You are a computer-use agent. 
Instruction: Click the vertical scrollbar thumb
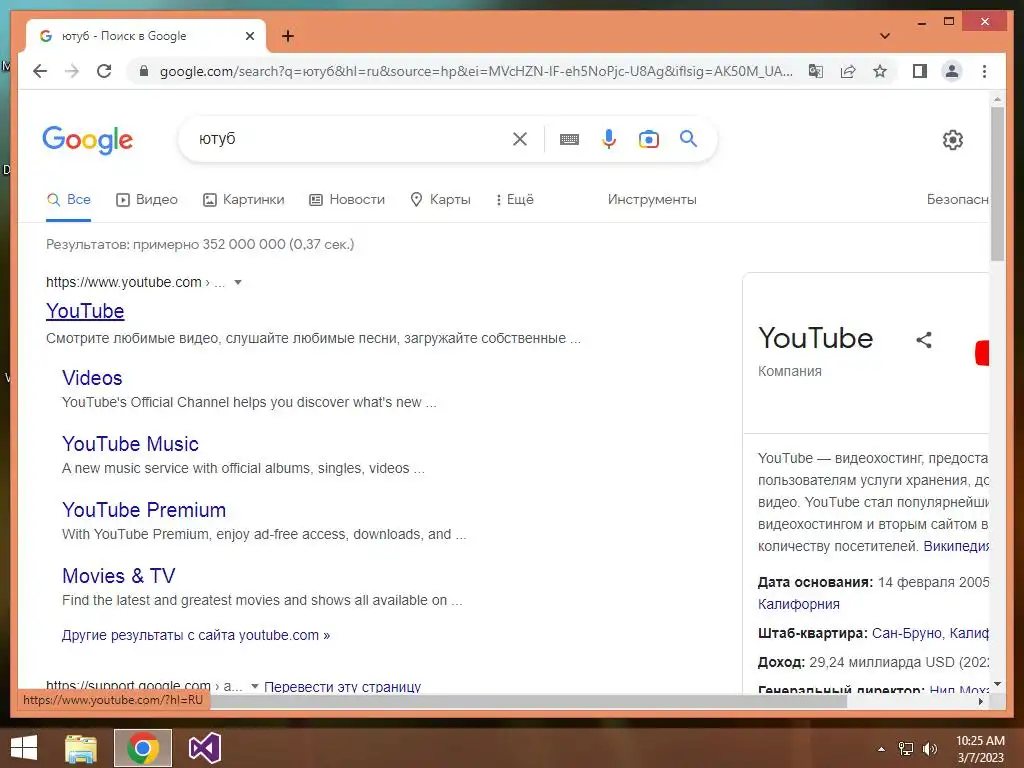(997, 184)
